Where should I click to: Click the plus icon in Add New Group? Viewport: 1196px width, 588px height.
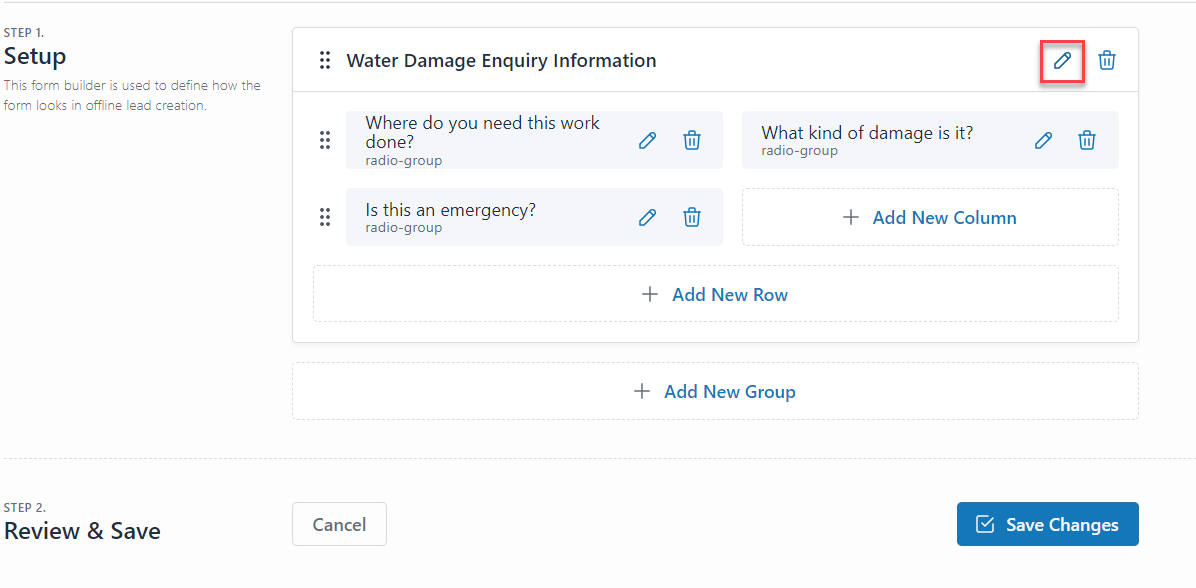click(641, 391)
